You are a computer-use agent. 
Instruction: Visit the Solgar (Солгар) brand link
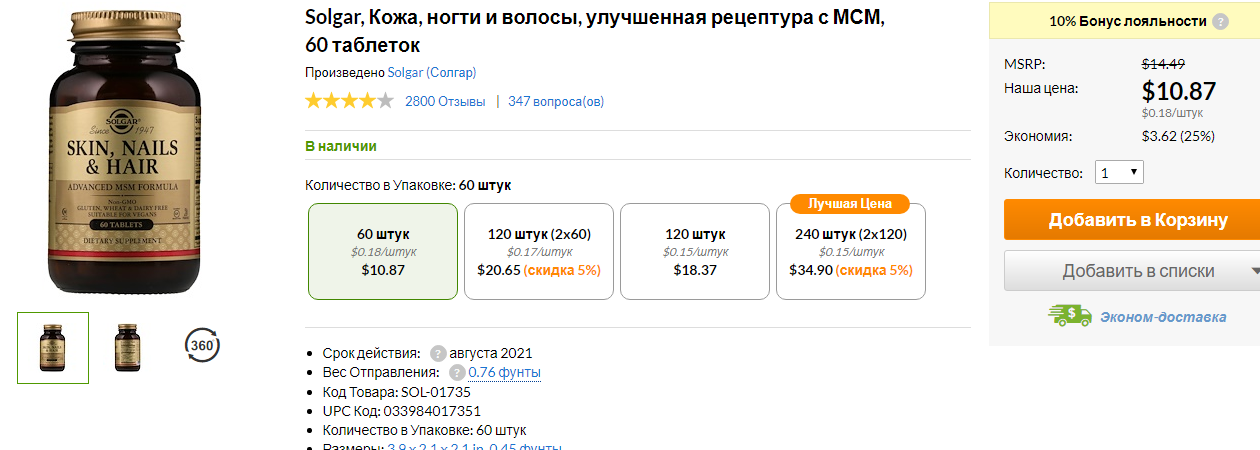coord(432,72)
